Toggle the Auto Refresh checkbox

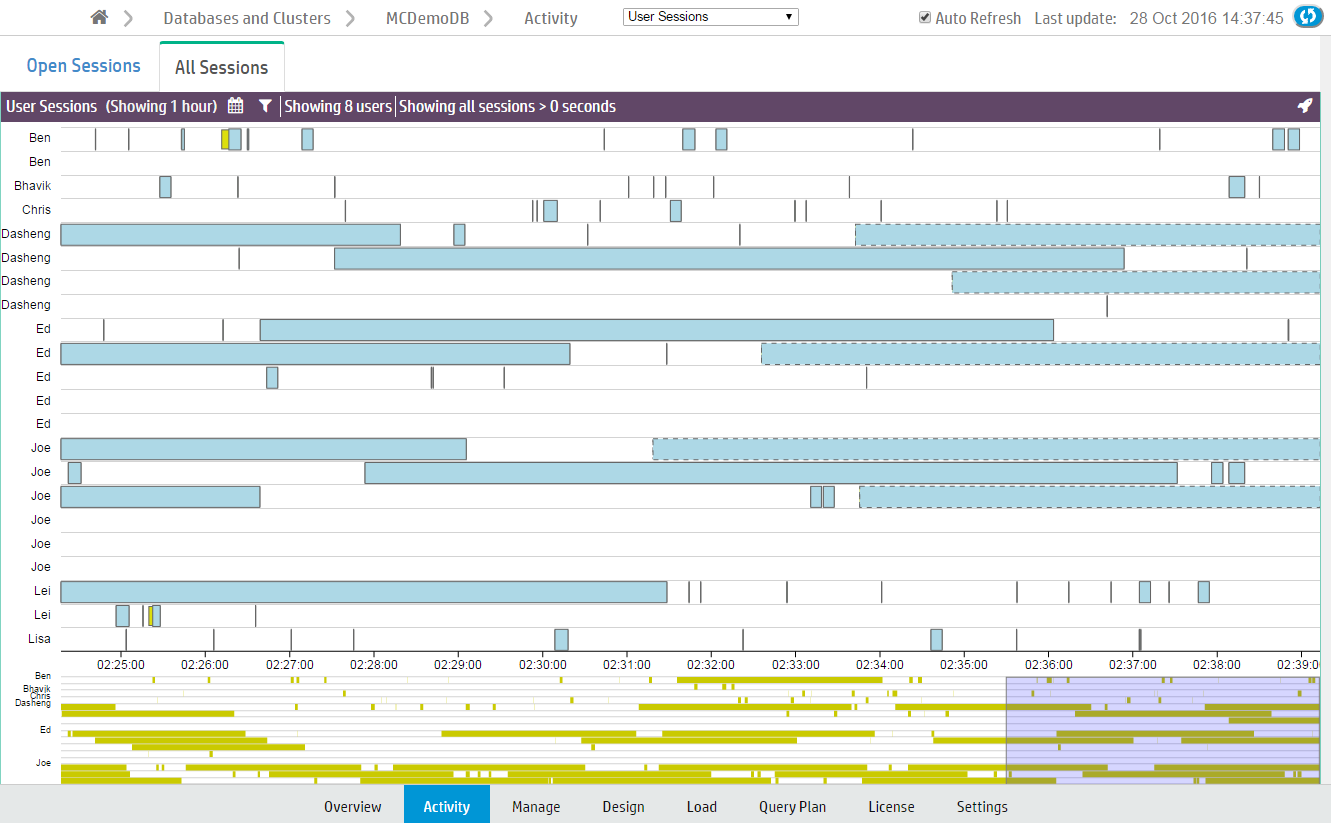point(925,18)
